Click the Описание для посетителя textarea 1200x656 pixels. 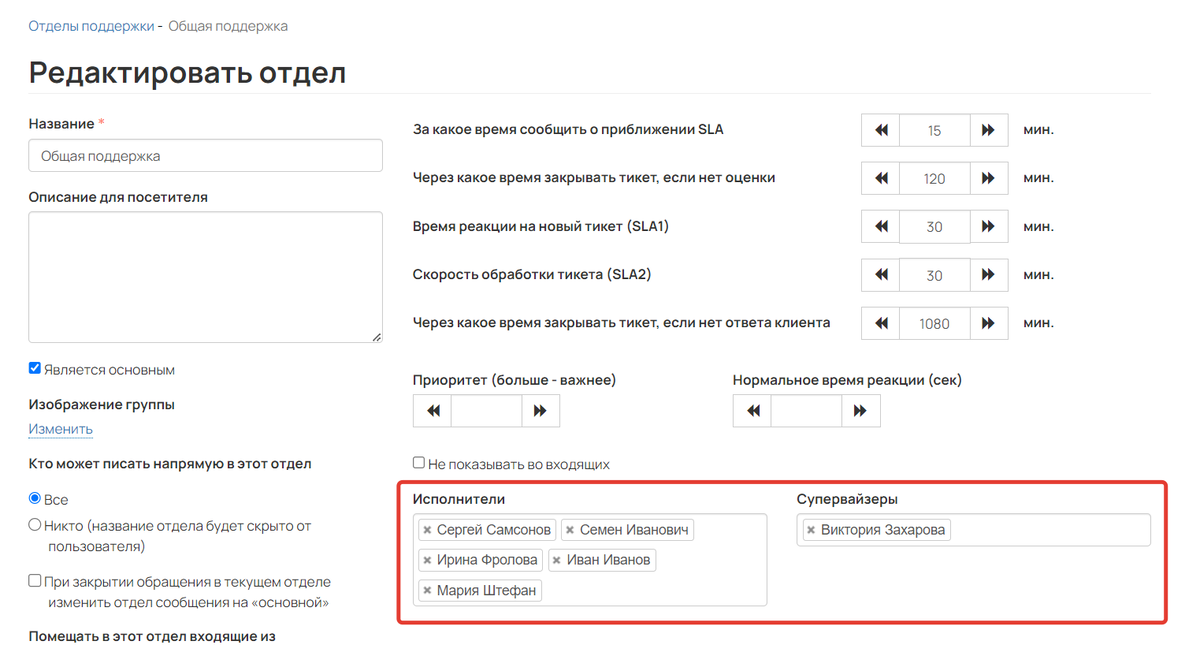click(205, 277)
